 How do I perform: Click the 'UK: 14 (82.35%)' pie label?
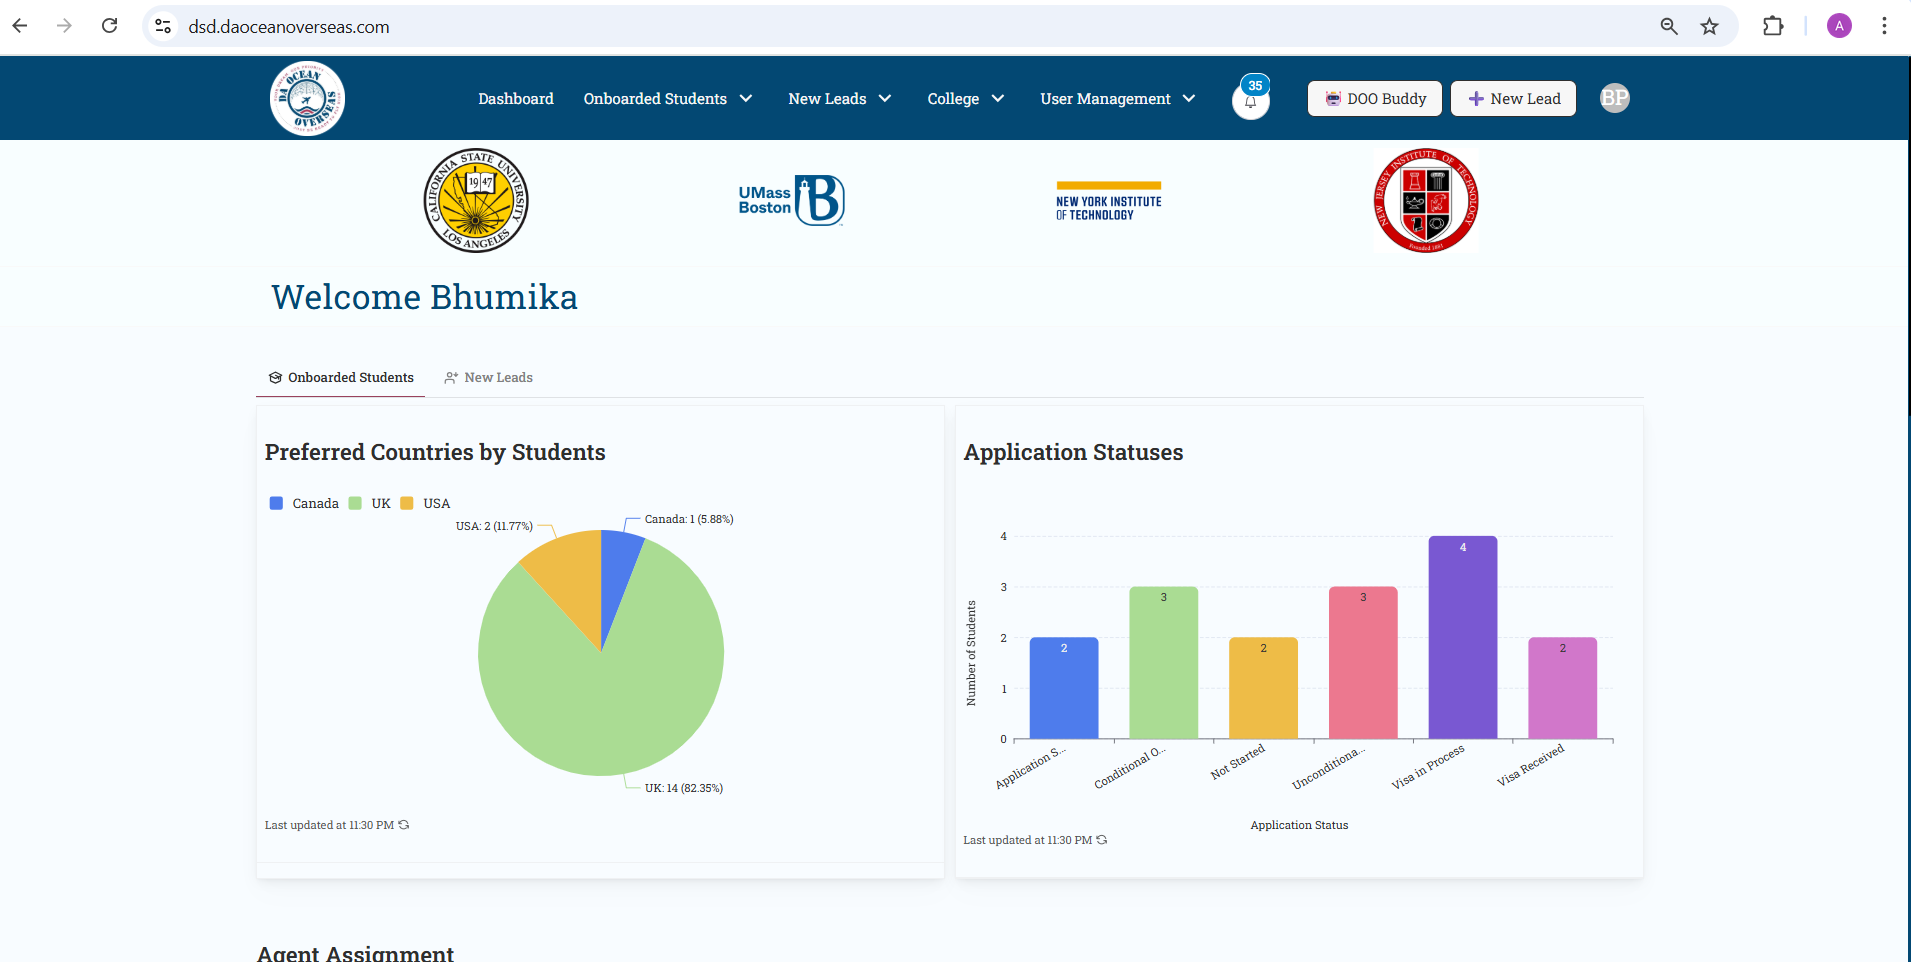684,788
